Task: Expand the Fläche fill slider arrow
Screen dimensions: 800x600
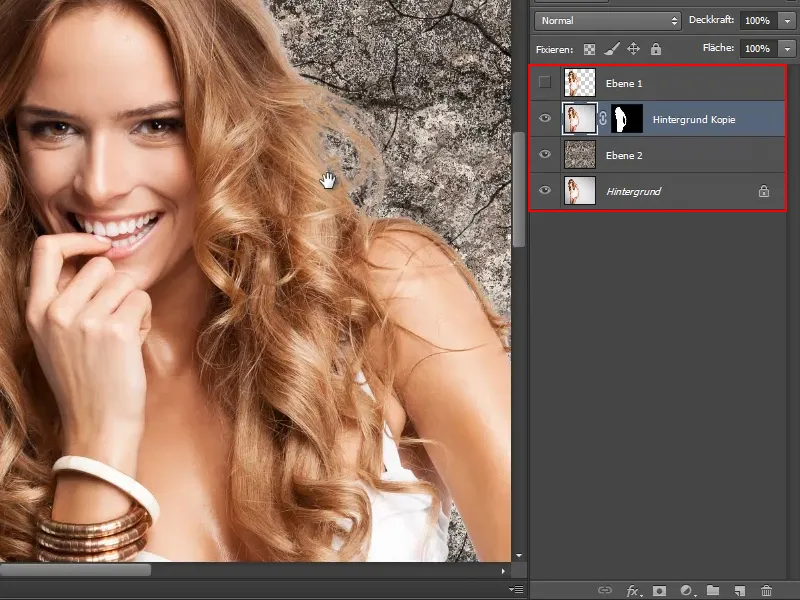Action: click(x=787, y=48)
